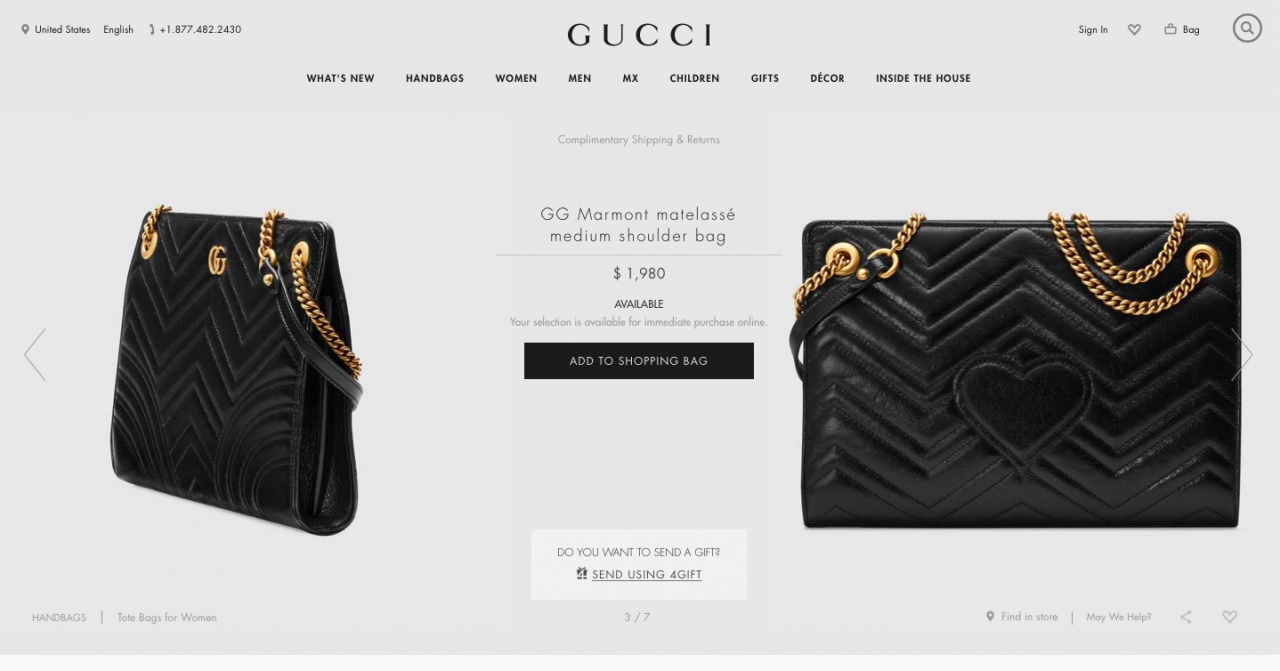Click the May We Help? link
This screenshot has height=671, width=1280.
(x=1119, y=617)
